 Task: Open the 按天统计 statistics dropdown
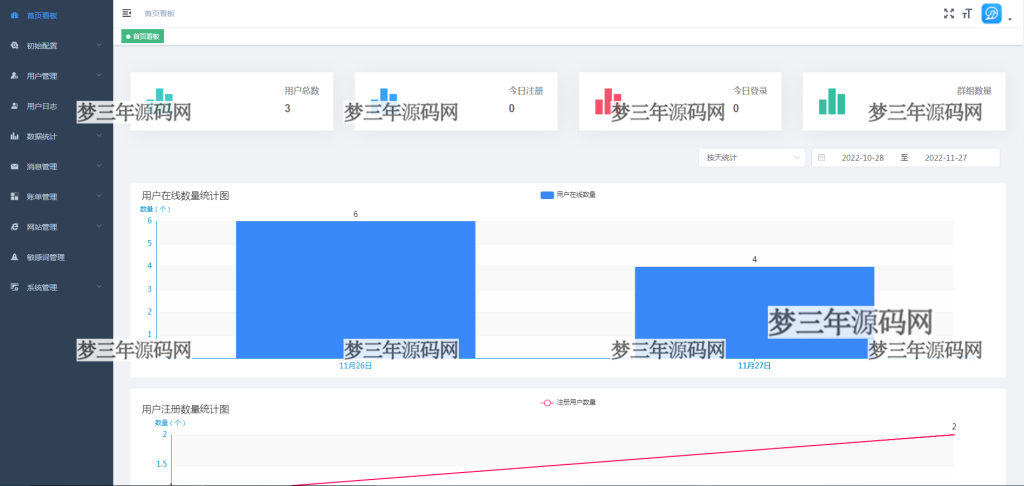tap(752, 157)
